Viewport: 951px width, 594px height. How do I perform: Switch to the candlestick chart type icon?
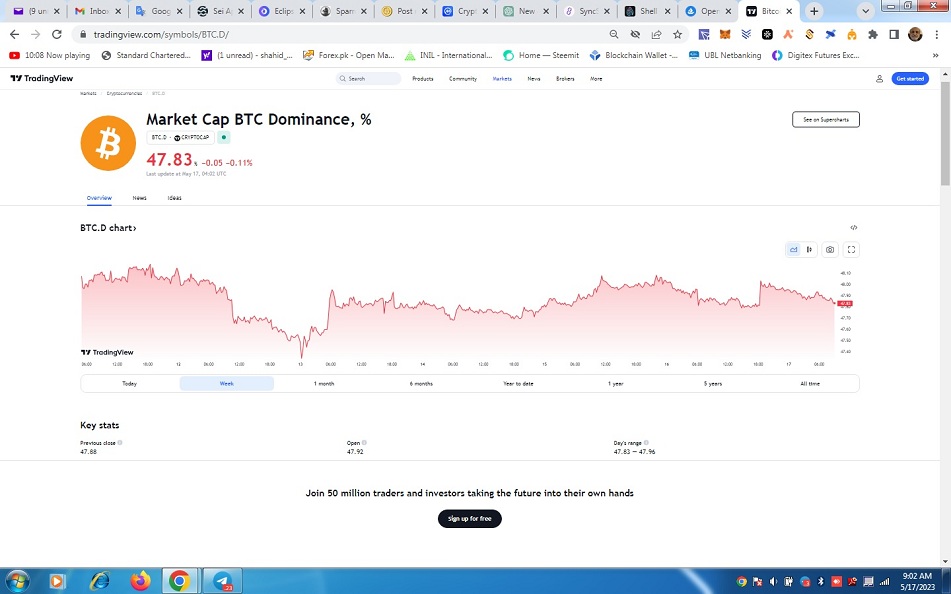click(x=809, y=249)
